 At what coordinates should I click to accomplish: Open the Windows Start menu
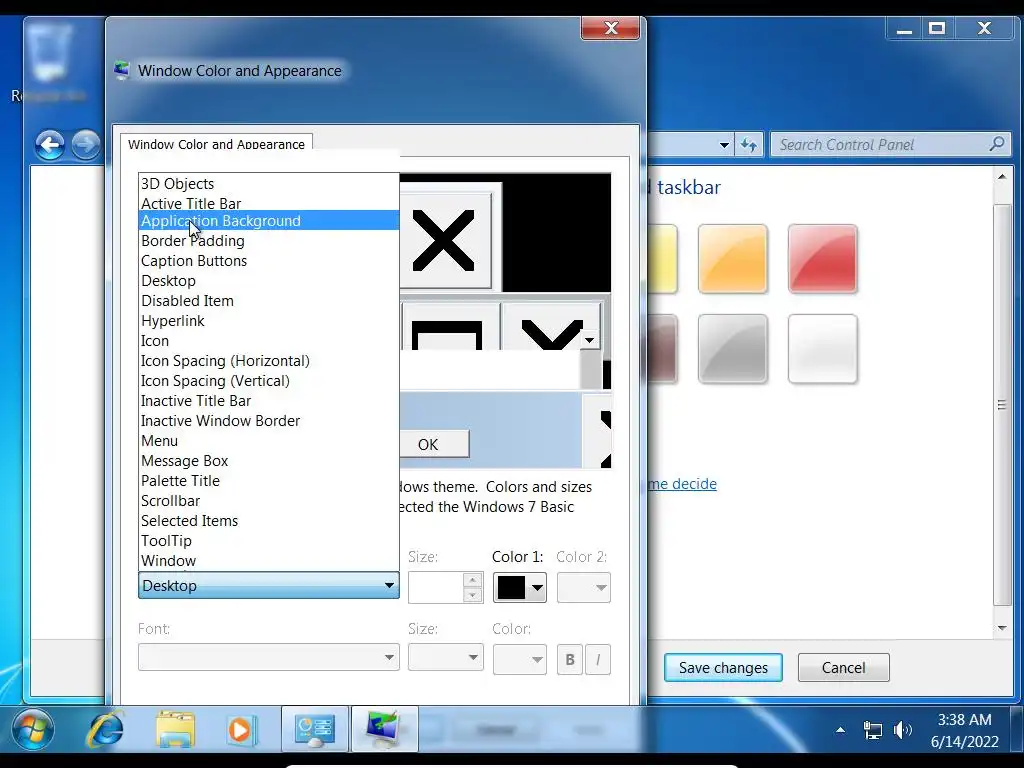click(33, 729)
